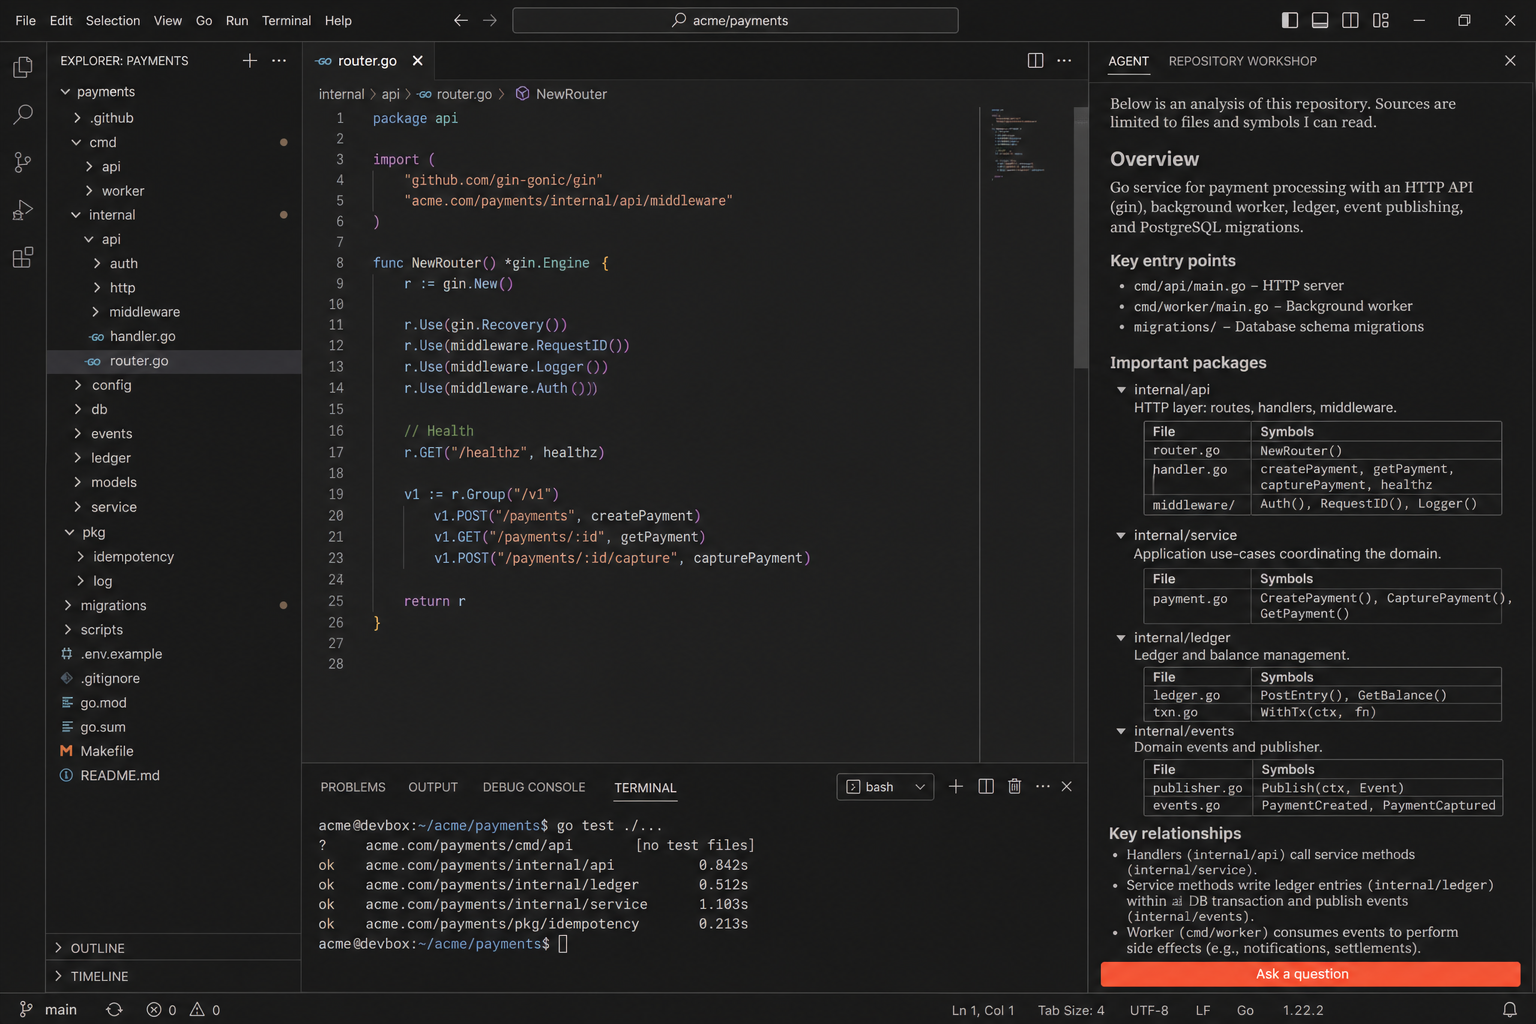Kill the terminal with trash icon

point(1015,787)
